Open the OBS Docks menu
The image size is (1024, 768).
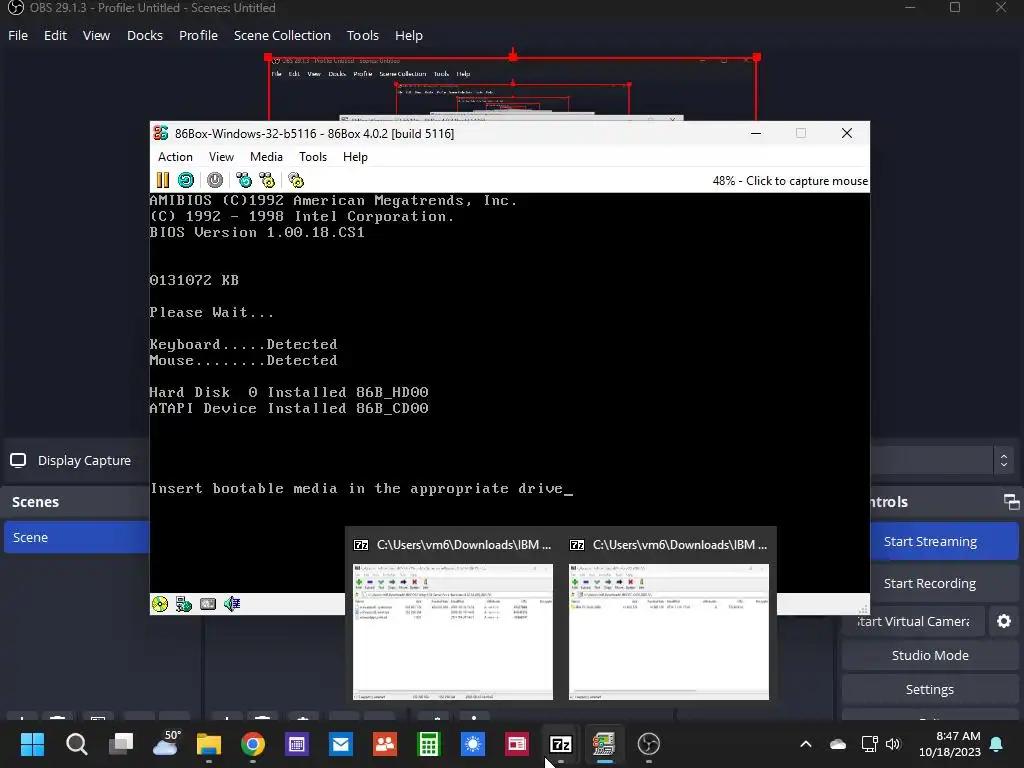pyautogui.click(x=145, y=35)
